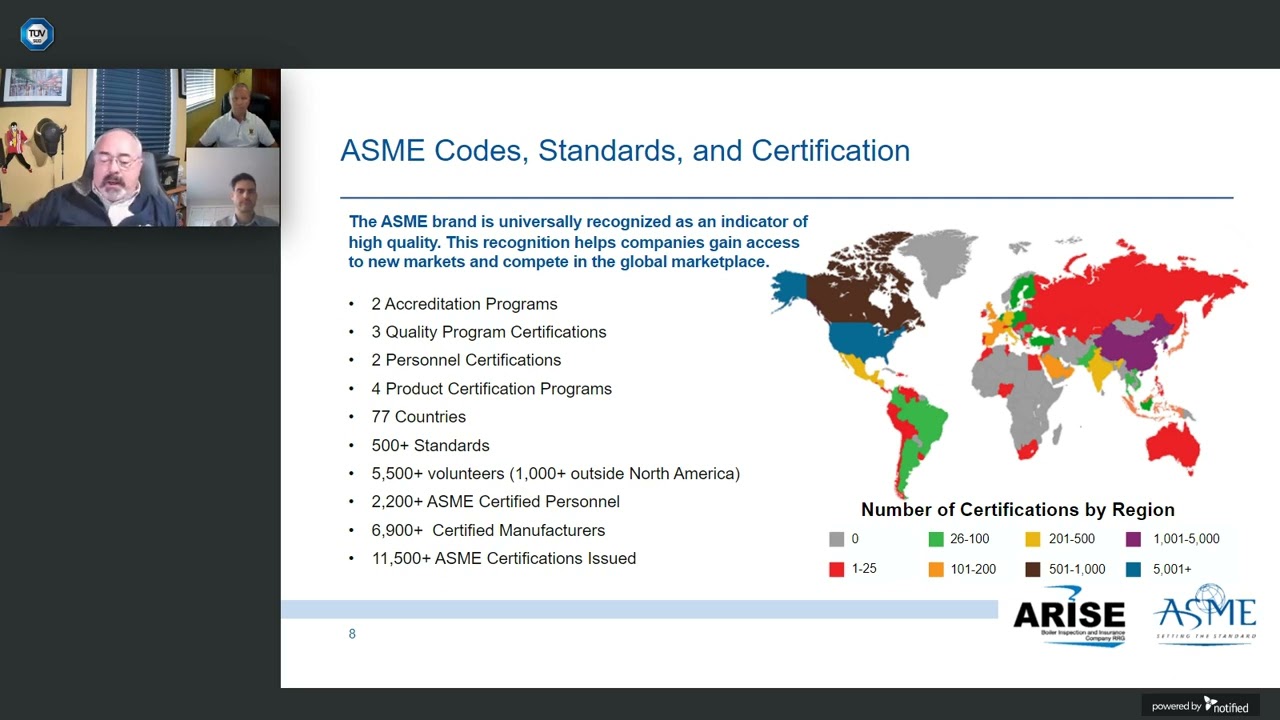Click the '5,500+ volunteers' bullet
This screenshot has height=720, width=1280.
tap(555, 474)
